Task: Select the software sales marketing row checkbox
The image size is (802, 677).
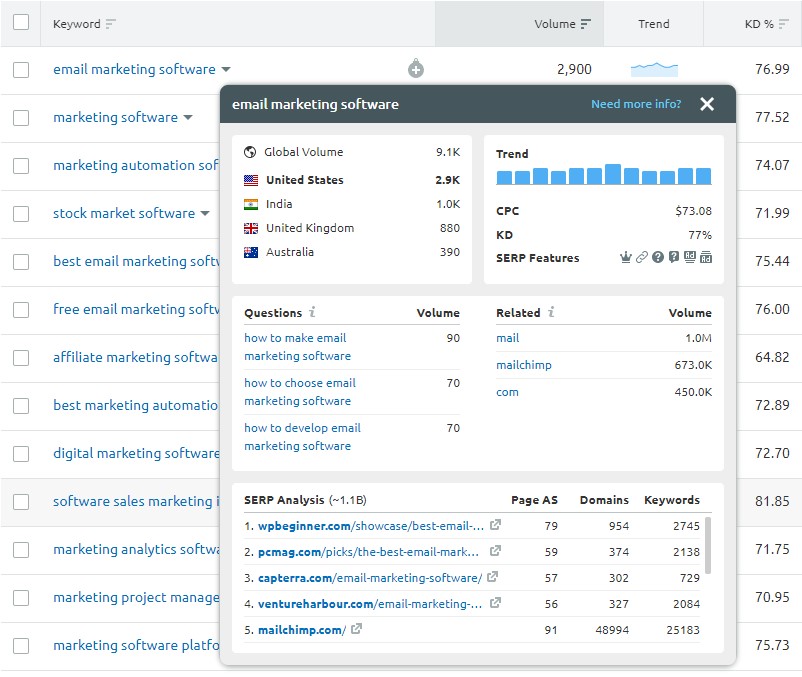Action: pos(21,502)
